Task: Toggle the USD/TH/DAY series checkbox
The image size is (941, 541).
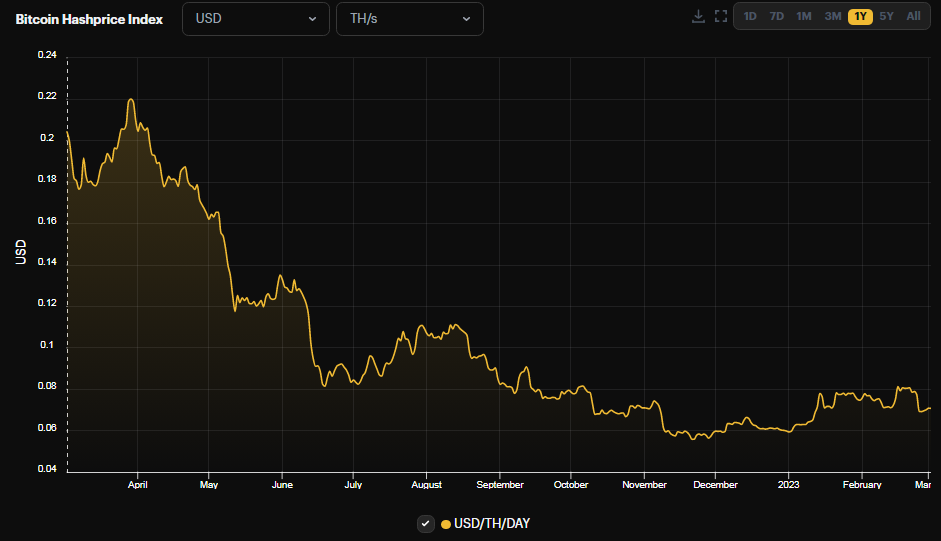Action: (426, 523)
